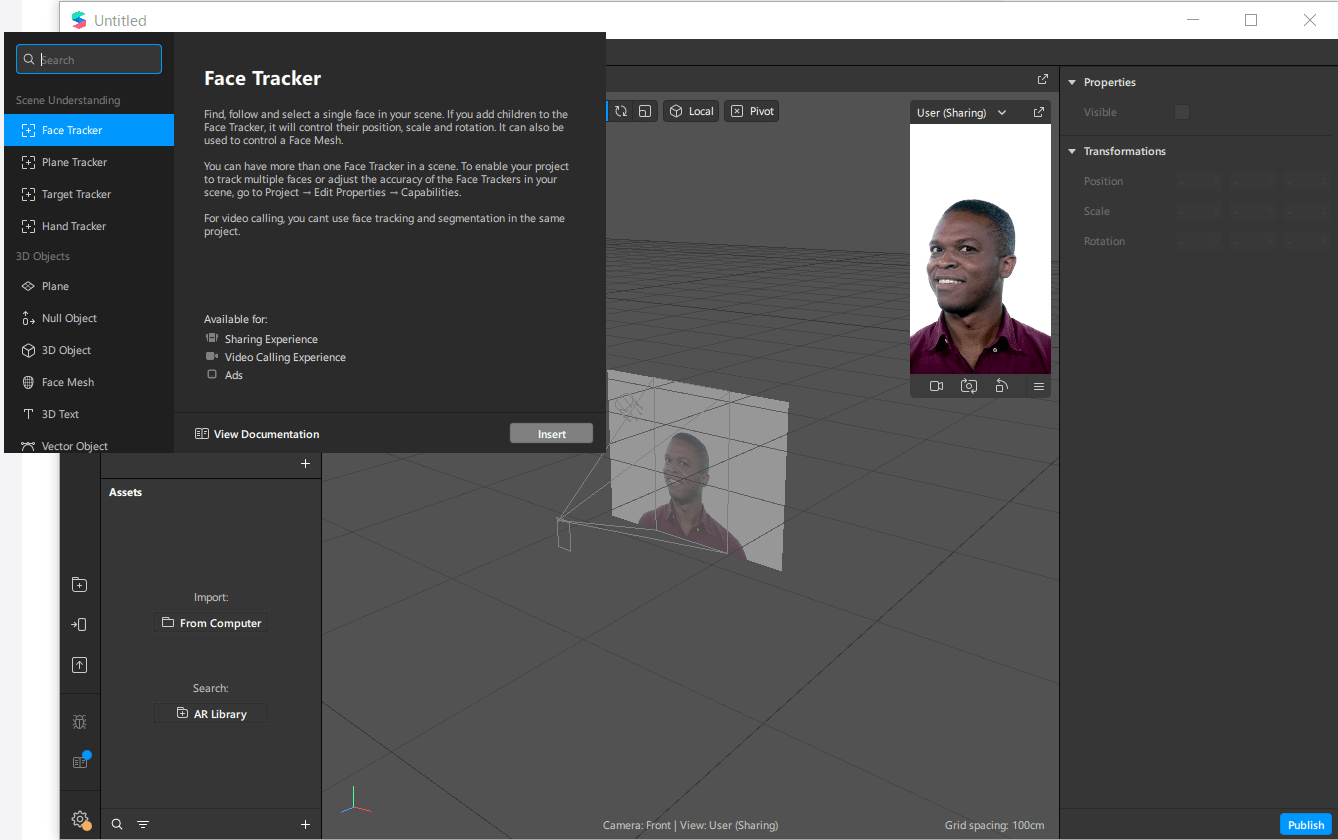Click the first Position value field
The image size is (1338, 840).
(x=1199, y=181)
